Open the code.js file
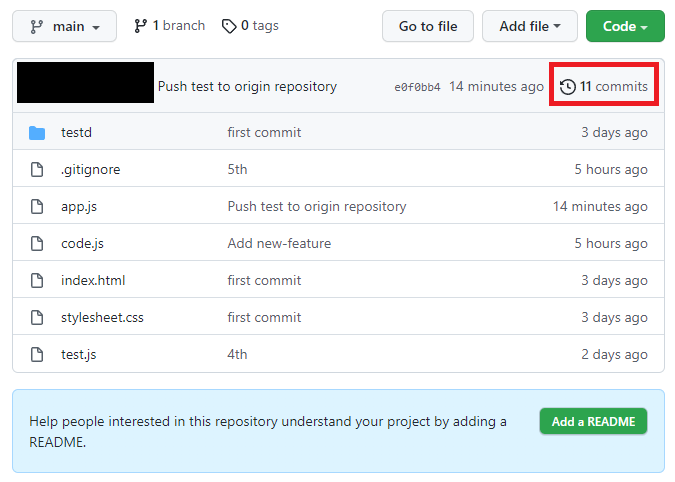Screen dimensions: 675x482 coord(82,244)
